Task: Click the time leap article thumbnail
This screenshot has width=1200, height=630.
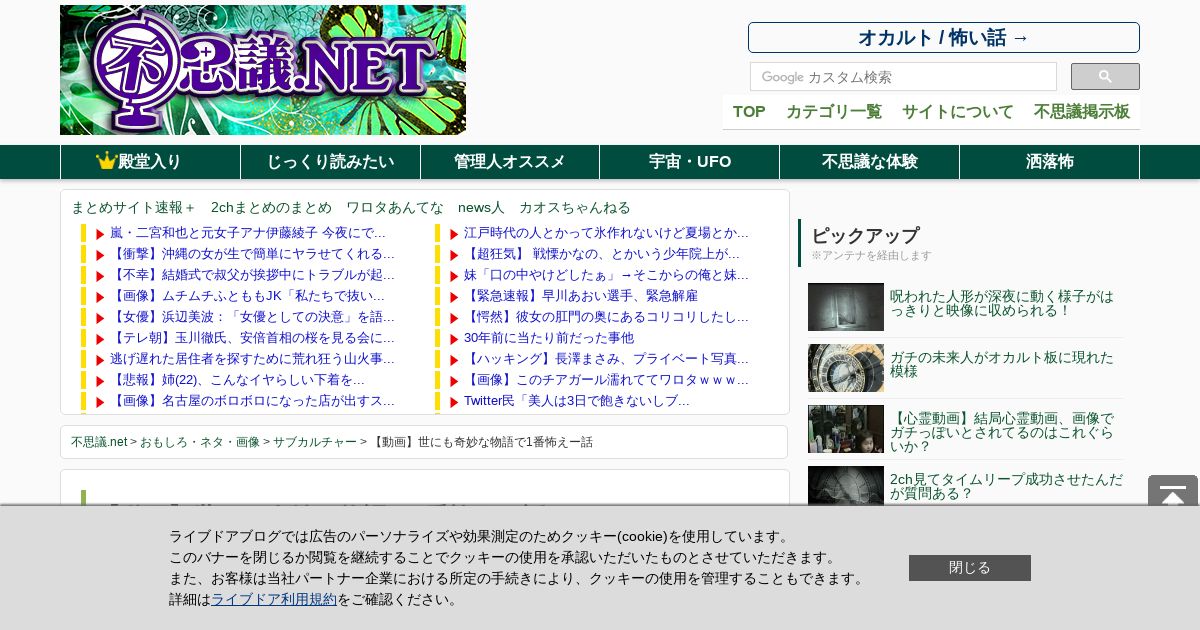Action: 846,486
